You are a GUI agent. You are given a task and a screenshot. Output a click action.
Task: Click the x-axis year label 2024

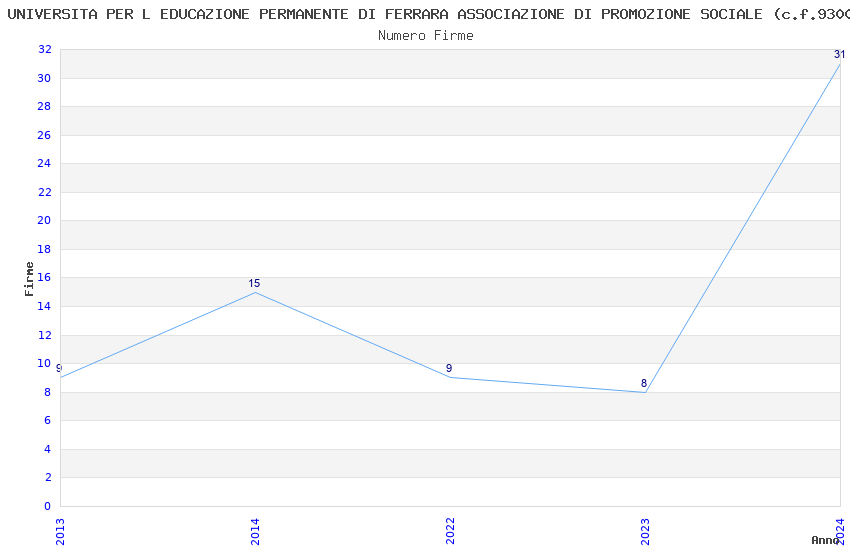(x=840, y=532)
